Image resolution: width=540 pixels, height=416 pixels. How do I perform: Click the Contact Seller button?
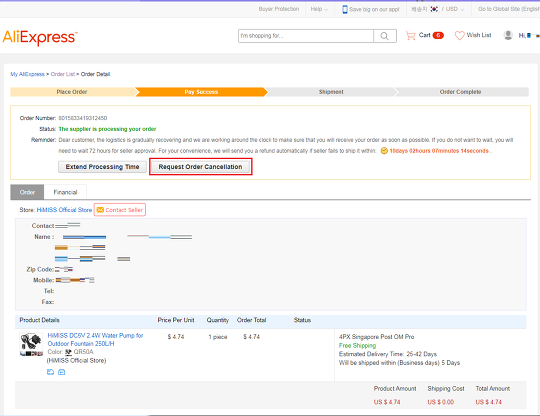coord(120,210)
